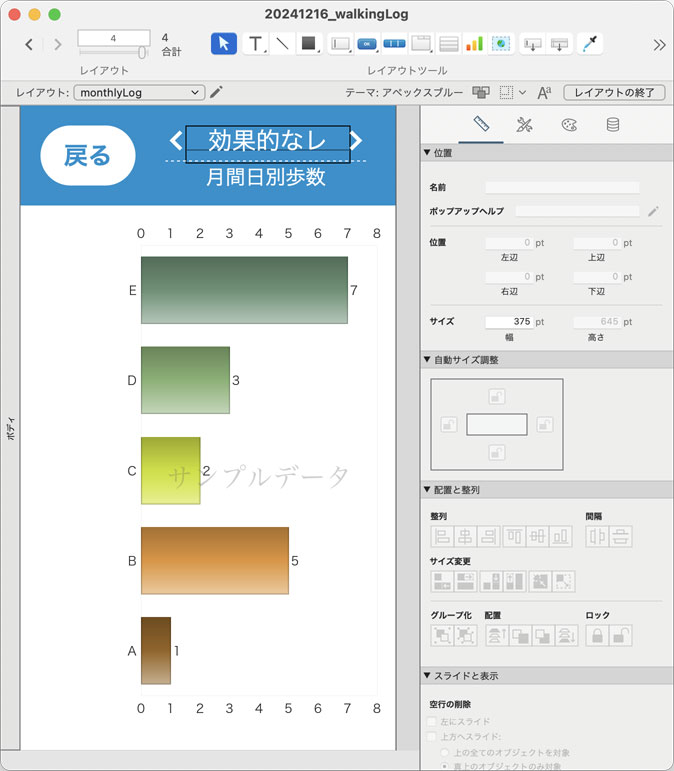Toggle the left anchor lock
The height and width of the screenshot is (771, 674).
449,424
